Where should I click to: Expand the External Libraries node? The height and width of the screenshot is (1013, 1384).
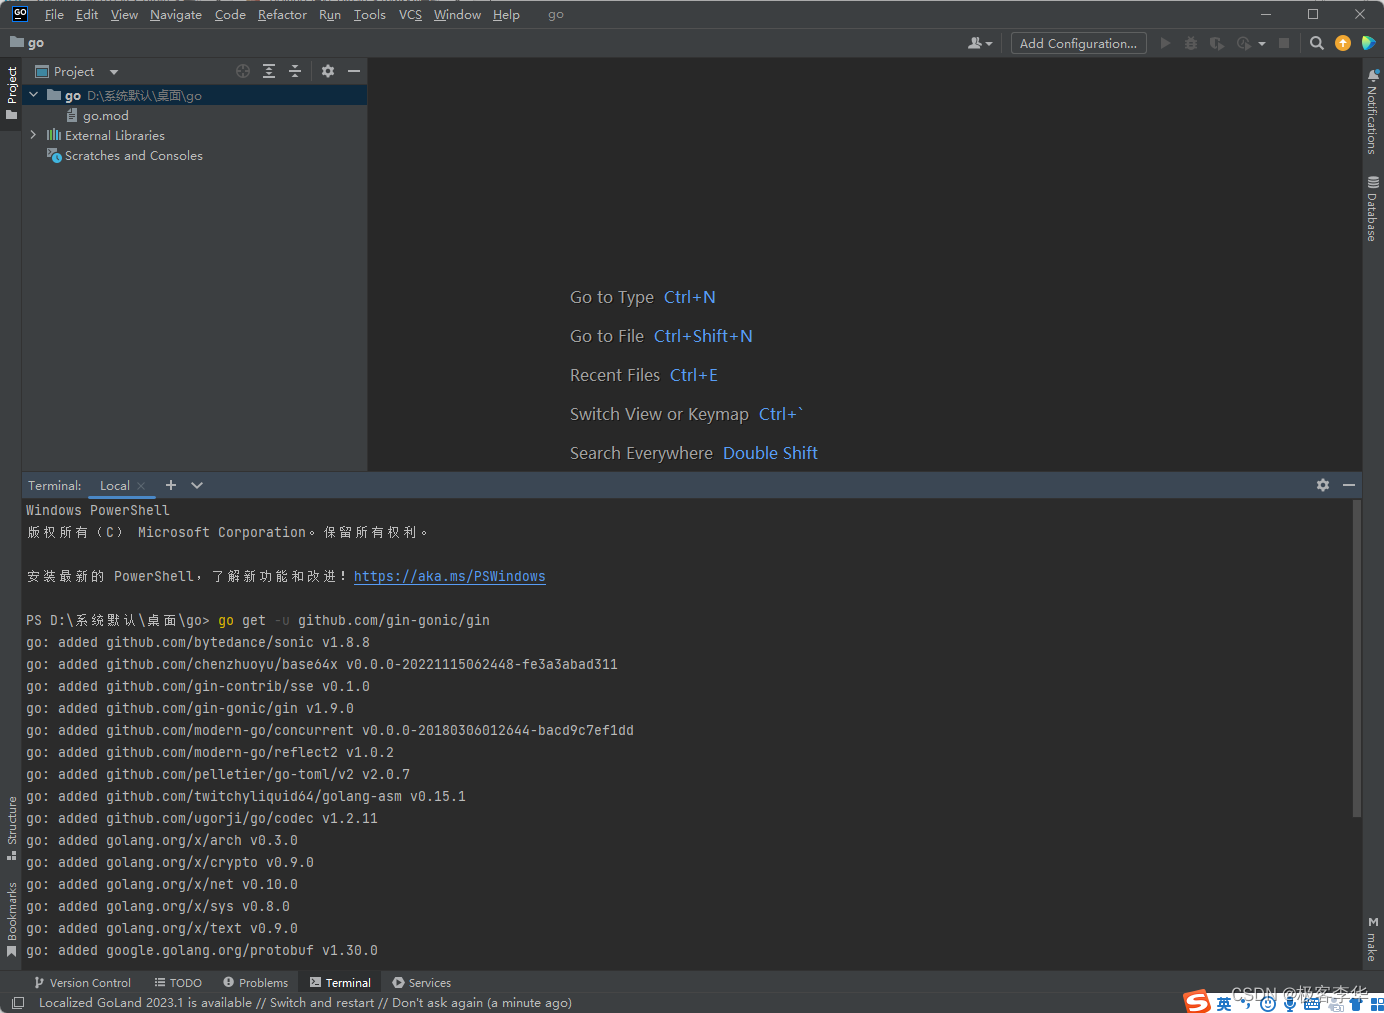coord(34,135)
